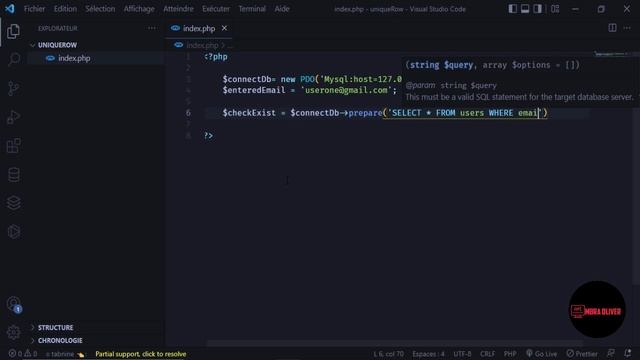The width and height of the screenshot is (640, 360).
Task: Open the layers stack icon in activity bar
Action: [x=13, y=203]
